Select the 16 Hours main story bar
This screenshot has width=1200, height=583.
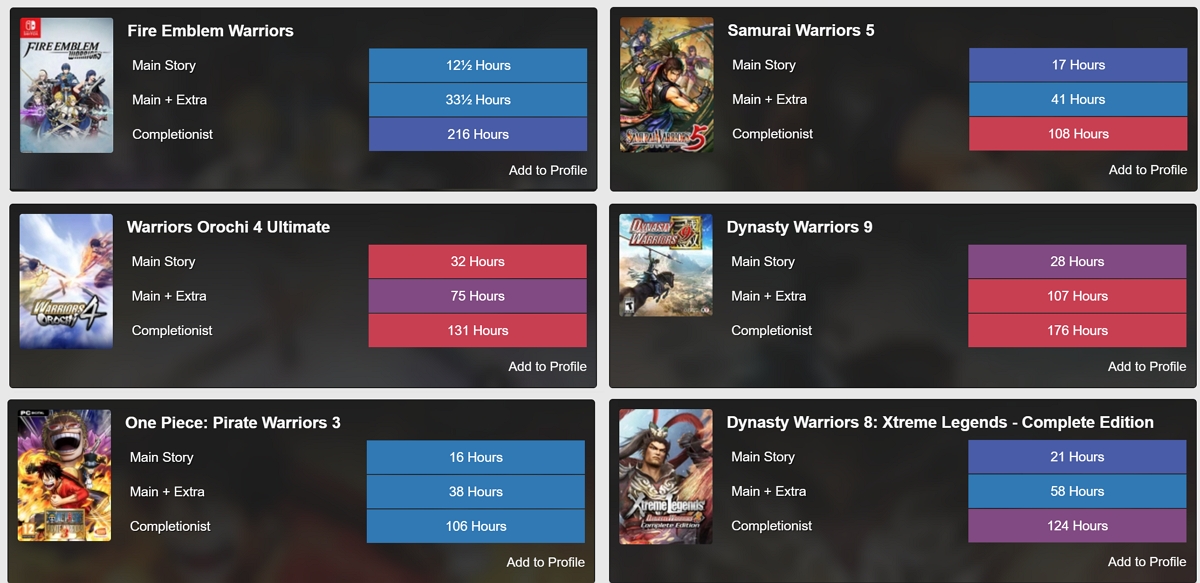[x=476, y=457]
